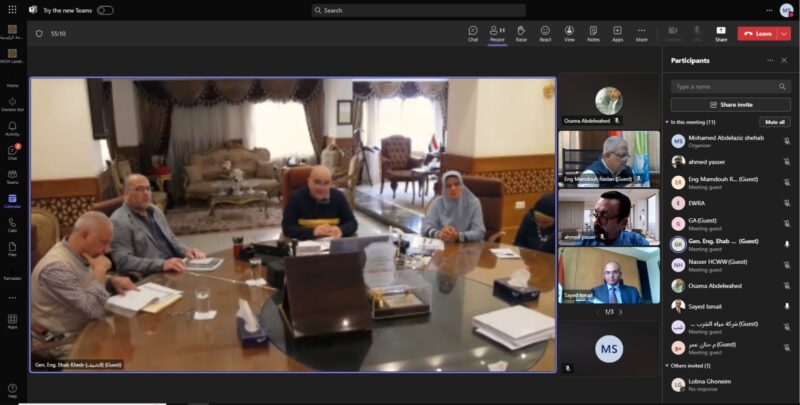This screenshot has height=405, width=800.
Task: Toggle the Camera in meeting toolbar
Action: coord(673,32)
